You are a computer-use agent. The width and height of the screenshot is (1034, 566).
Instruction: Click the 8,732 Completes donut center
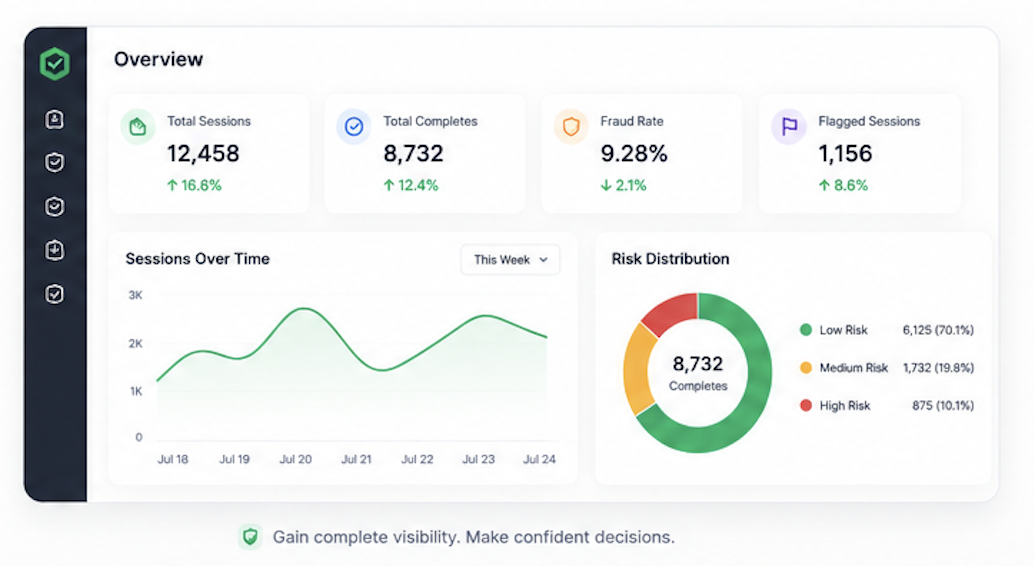[x=698, y=373]
